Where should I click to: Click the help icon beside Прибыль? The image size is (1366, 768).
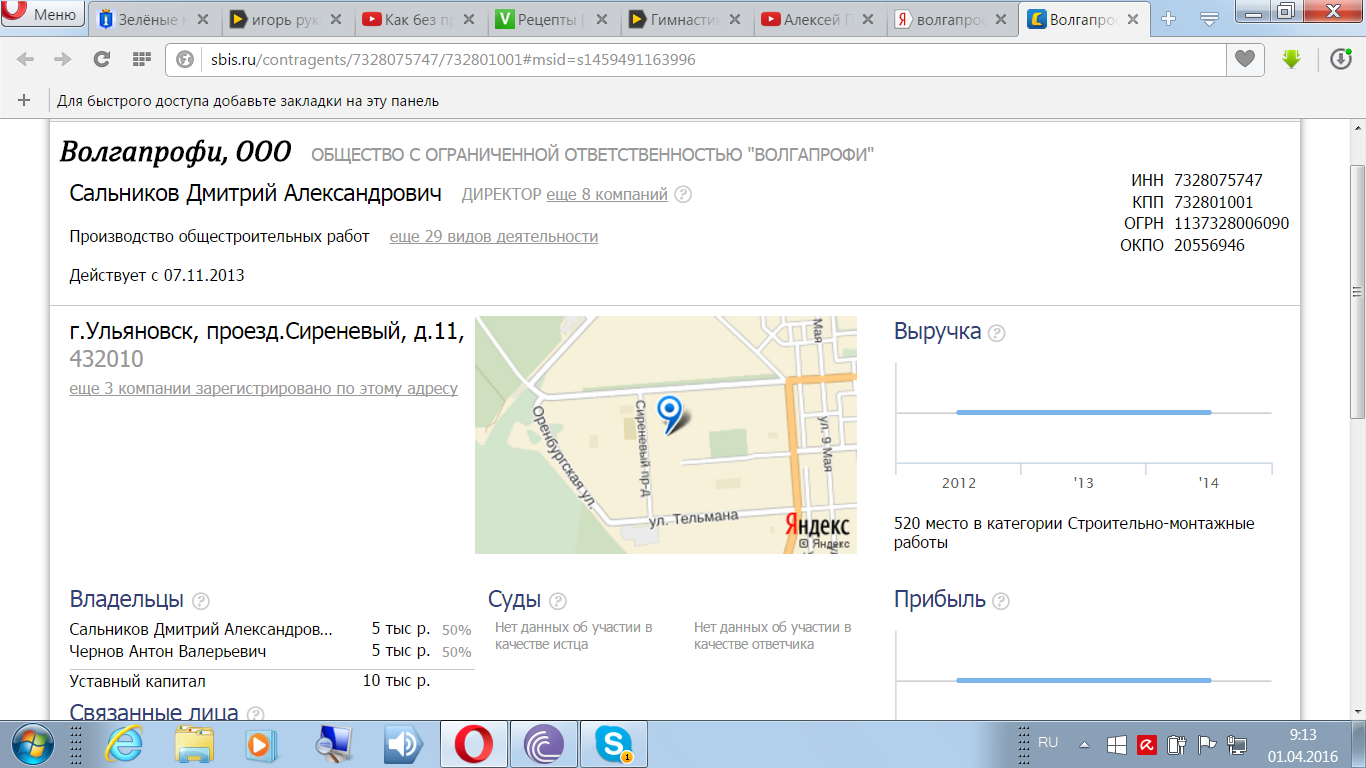tap(1000, 601)
